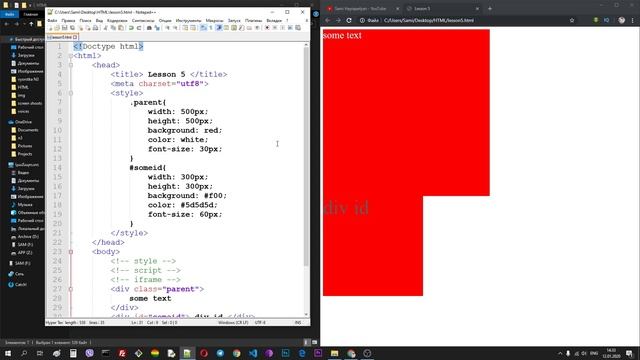Click New file icon in Notepad++ toolbar

(x=50, y=28)
